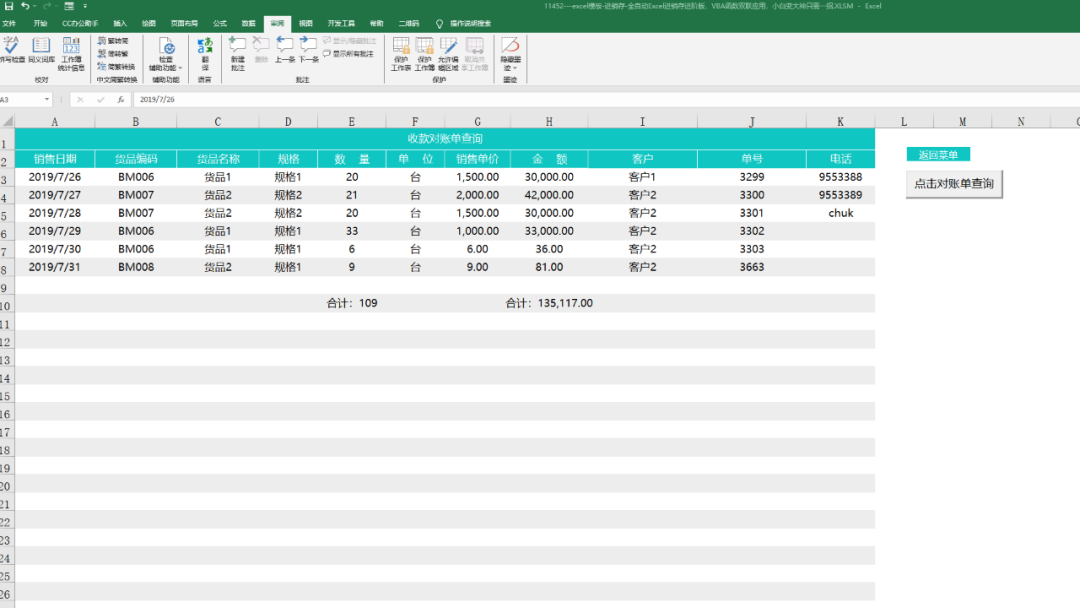This screenshot has width=1080, height=608.
Task: Select the cell 42,000.00
Action: [x=549, y=195]
